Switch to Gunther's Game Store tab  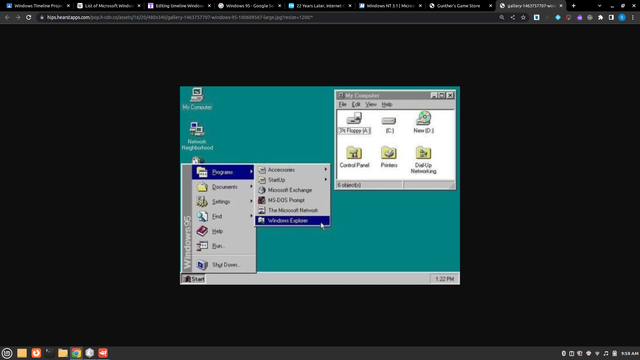coord(460,6)
